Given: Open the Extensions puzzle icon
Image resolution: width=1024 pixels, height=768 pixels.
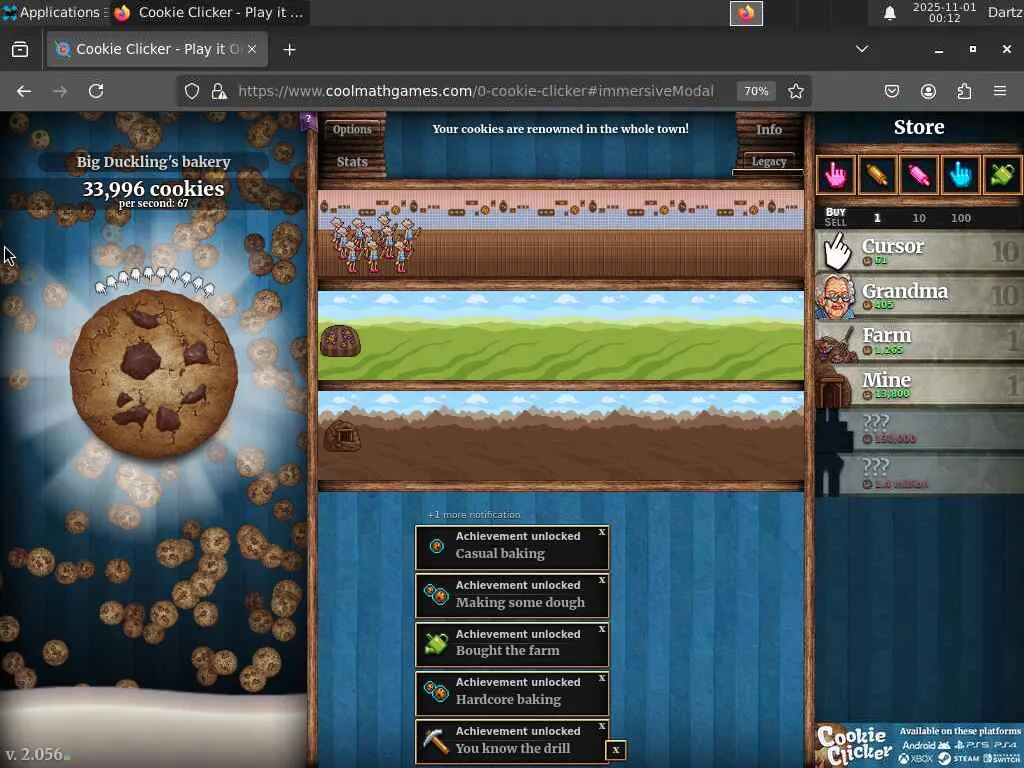Looking at the screenshot, I should (x=964, y=91).
